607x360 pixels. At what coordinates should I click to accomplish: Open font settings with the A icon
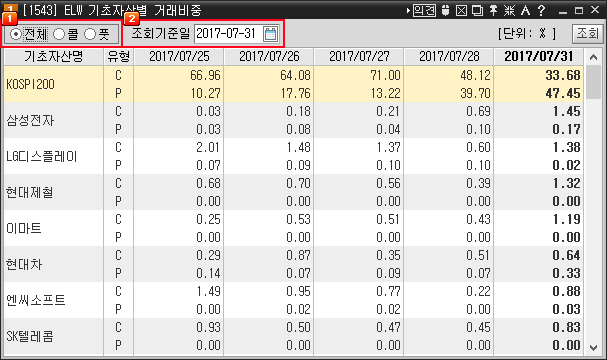(x=525, y=10)
